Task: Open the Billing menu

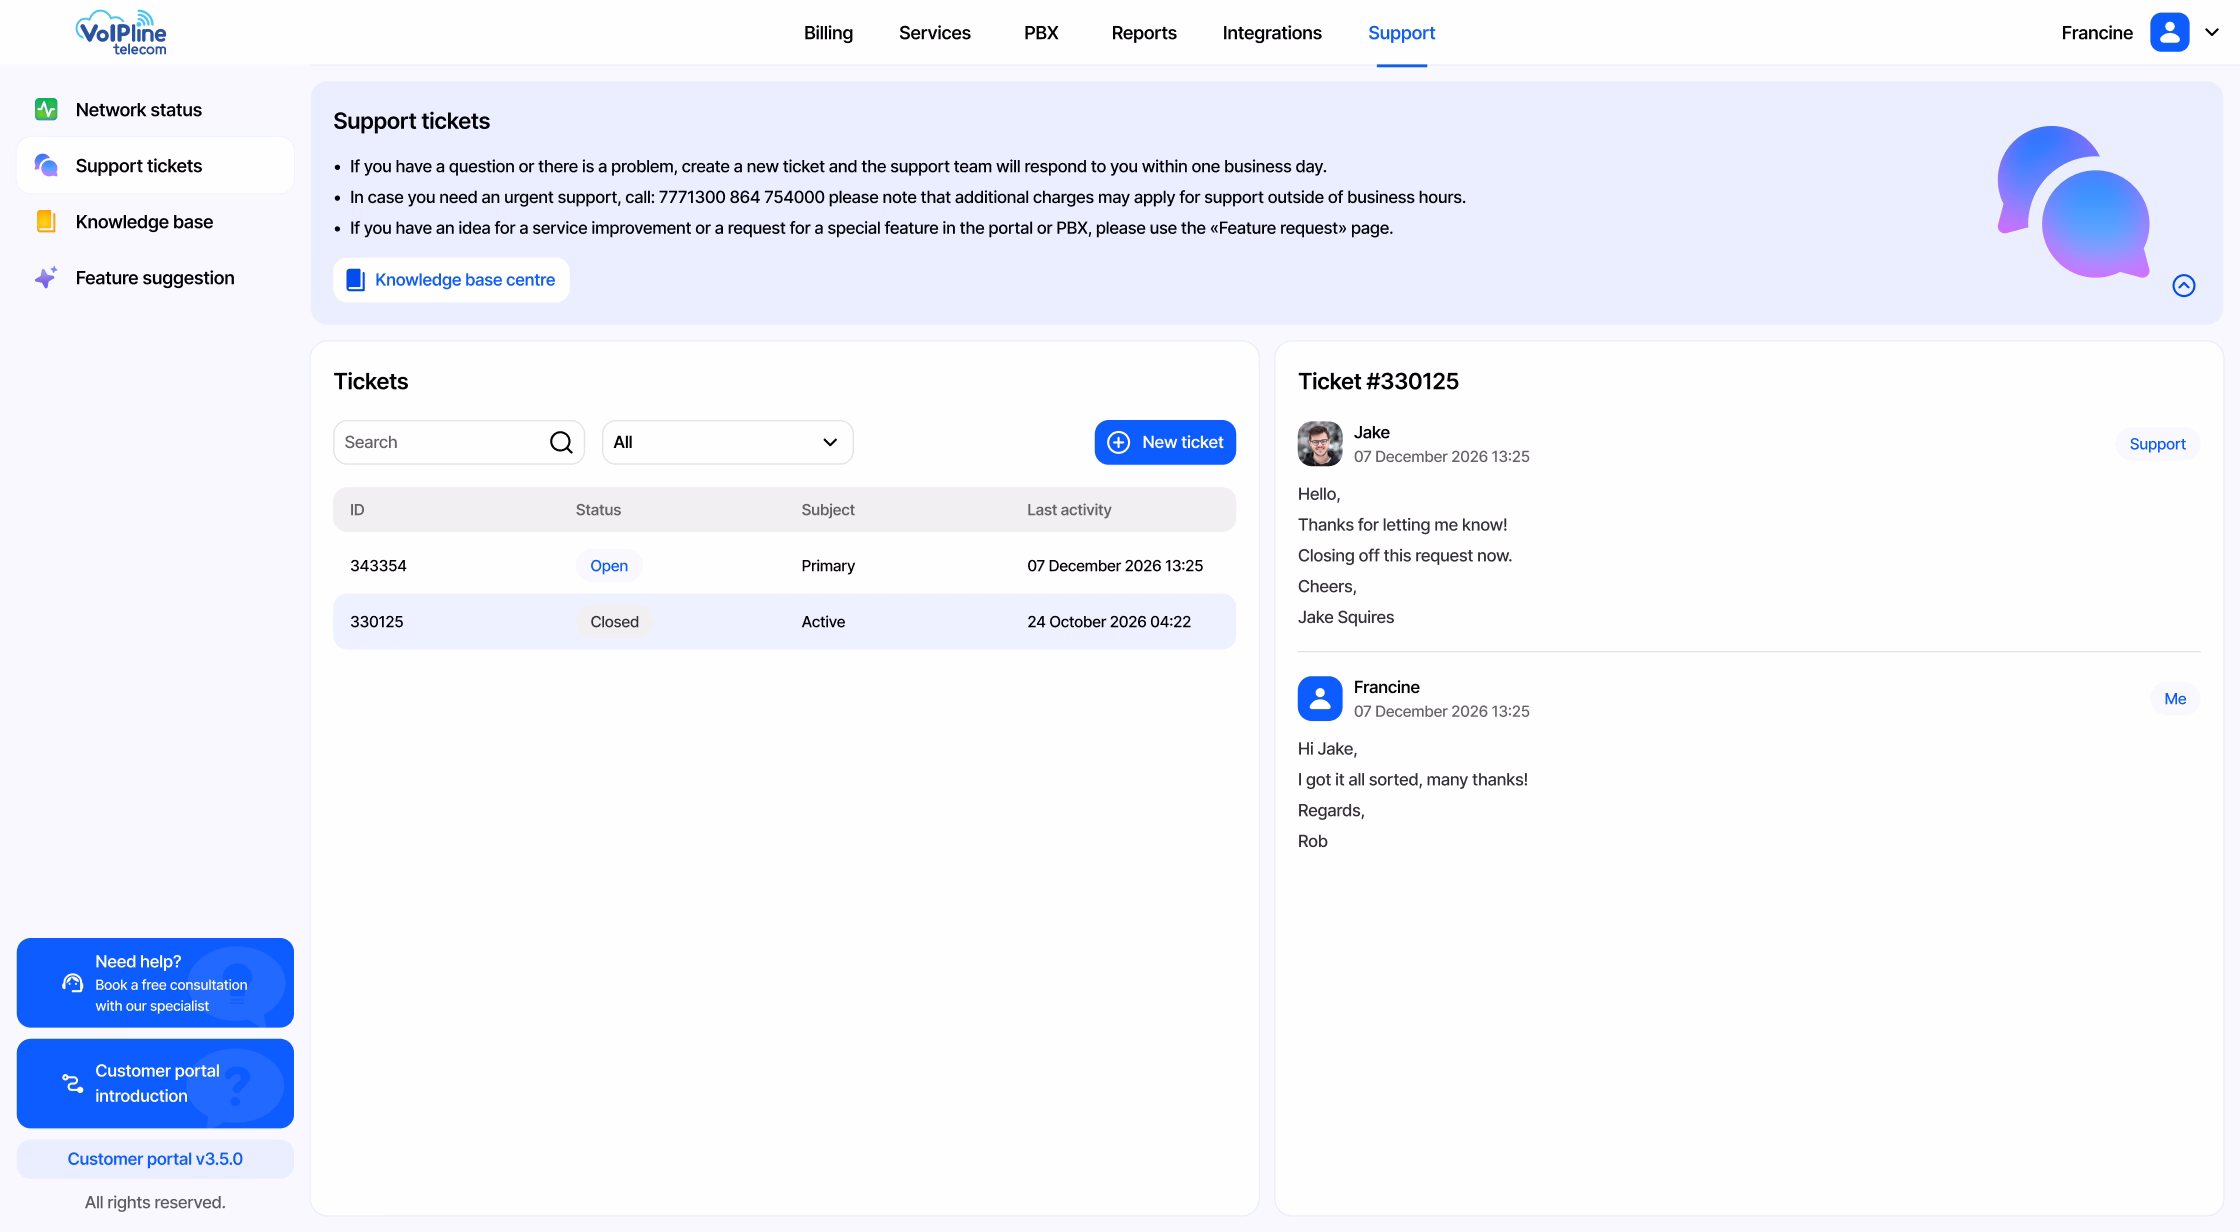Action: 828,33
